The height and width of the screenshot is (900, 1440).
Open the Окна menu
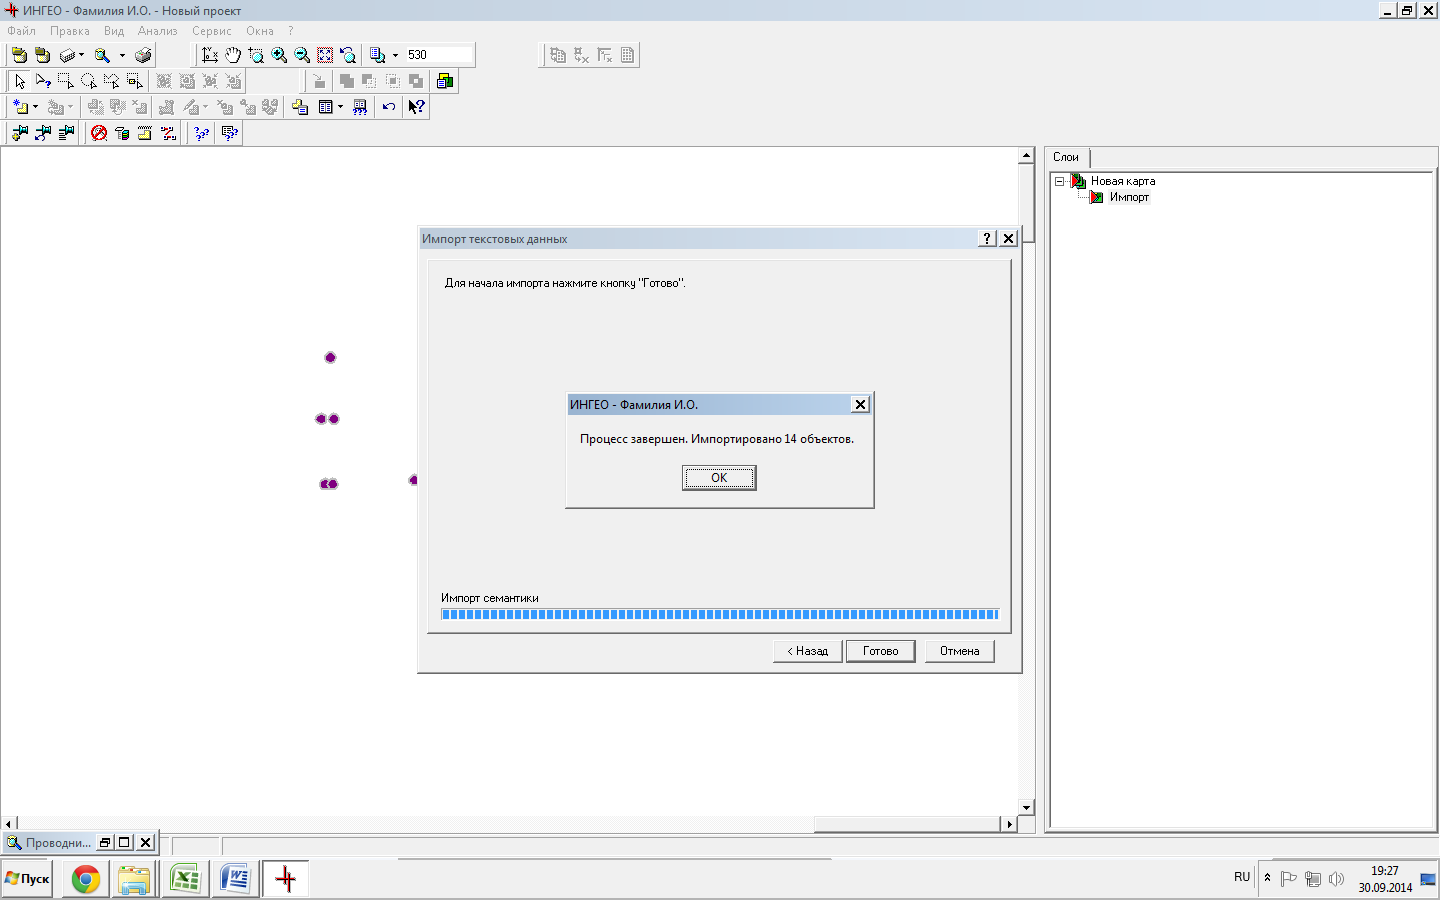(260, 31)
